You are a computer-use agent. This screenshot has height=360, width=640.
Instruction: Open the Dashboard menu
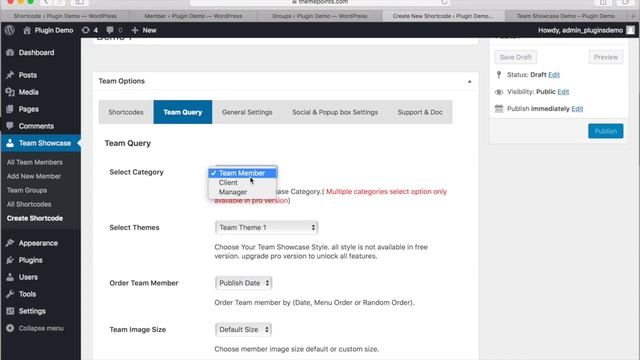36,52
